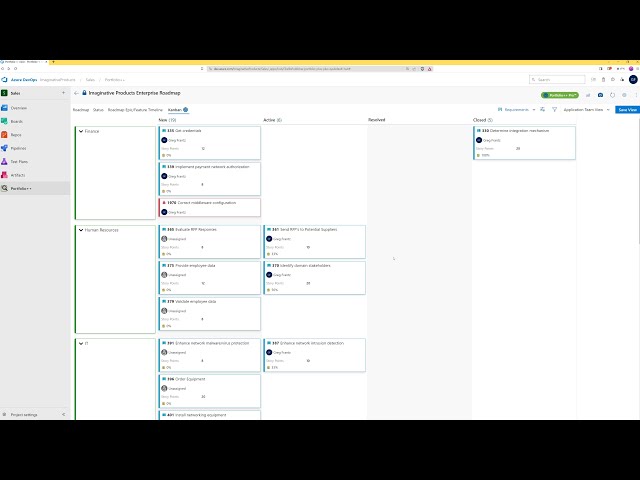Click the info icon next to Kanban tab
Image resolution: width=640 pixels, height=480 pixels.
click(186, 109)
